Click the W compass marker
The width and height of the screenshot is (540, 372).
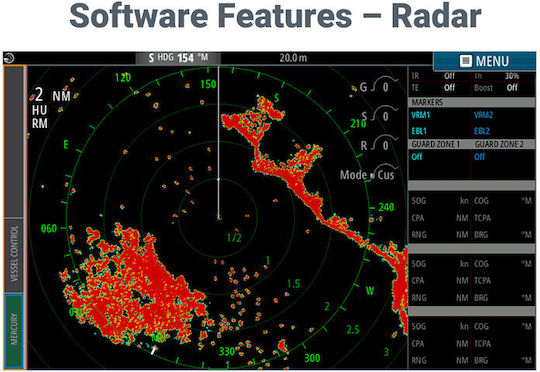click(x=370, y=291)
